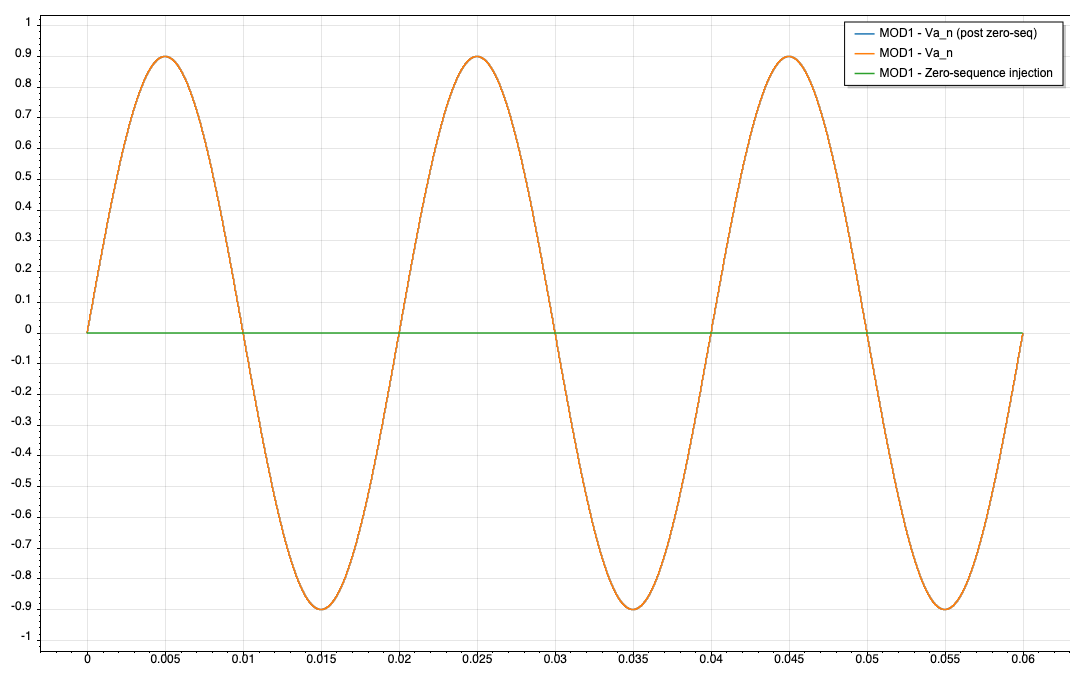1070x677 pixels.
Task: Click the x-axis label 0.06
Action: [x=1023, y=660]
